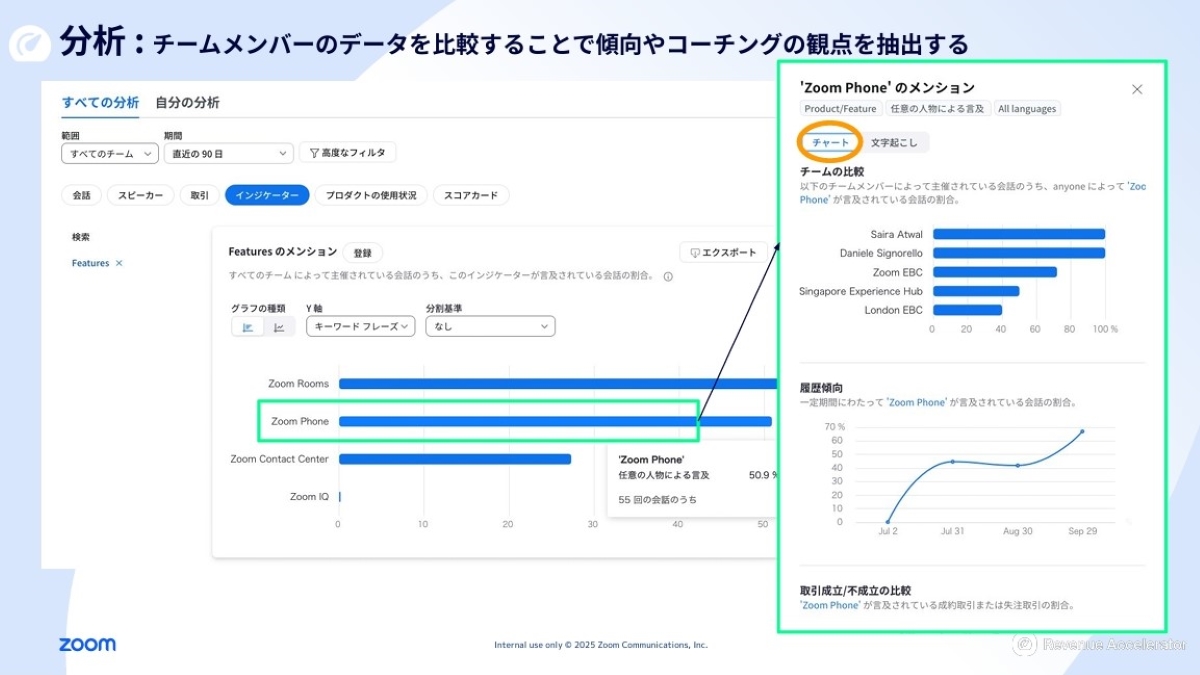Open the 期間 dropdown showing 直近の 90 日
The width and height of the screenshot is (1200, 675).
(x=229, y=153)
